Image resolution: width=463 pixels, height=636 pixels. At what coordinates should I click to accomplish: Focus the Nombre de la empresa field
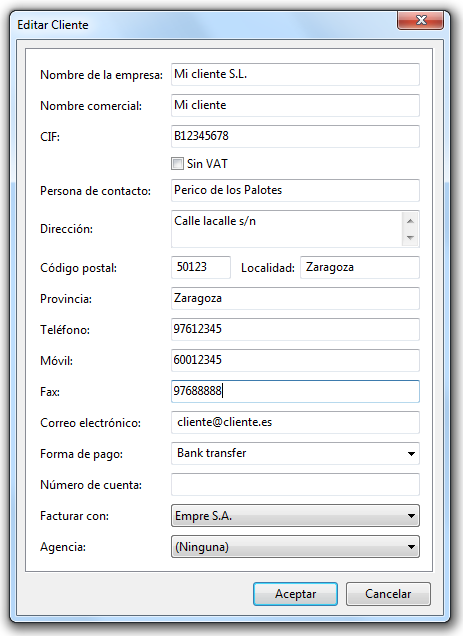click(295, 74)
